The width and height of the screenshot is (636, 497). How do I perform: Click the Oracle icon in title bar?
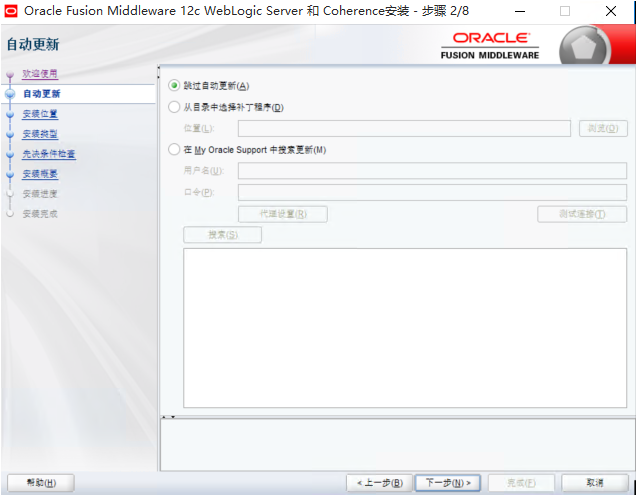click(x=11, y=11)
